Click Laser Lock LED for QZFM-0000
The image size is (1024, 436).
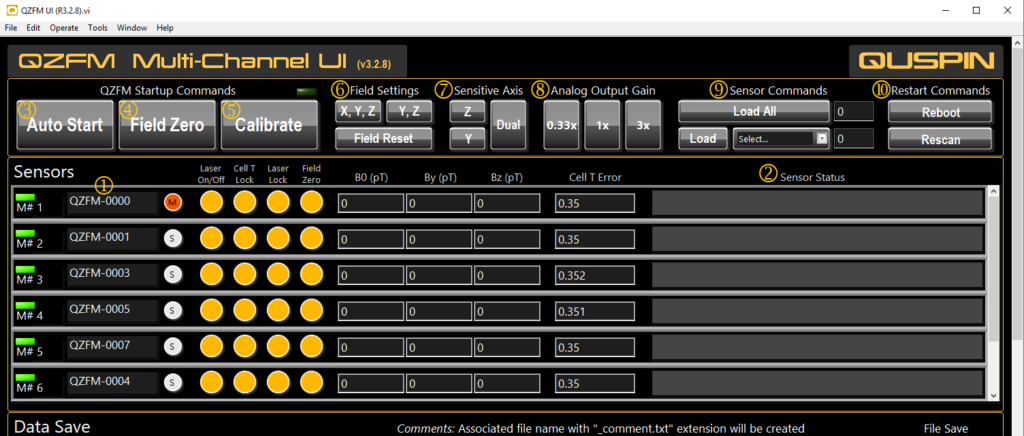278,202
